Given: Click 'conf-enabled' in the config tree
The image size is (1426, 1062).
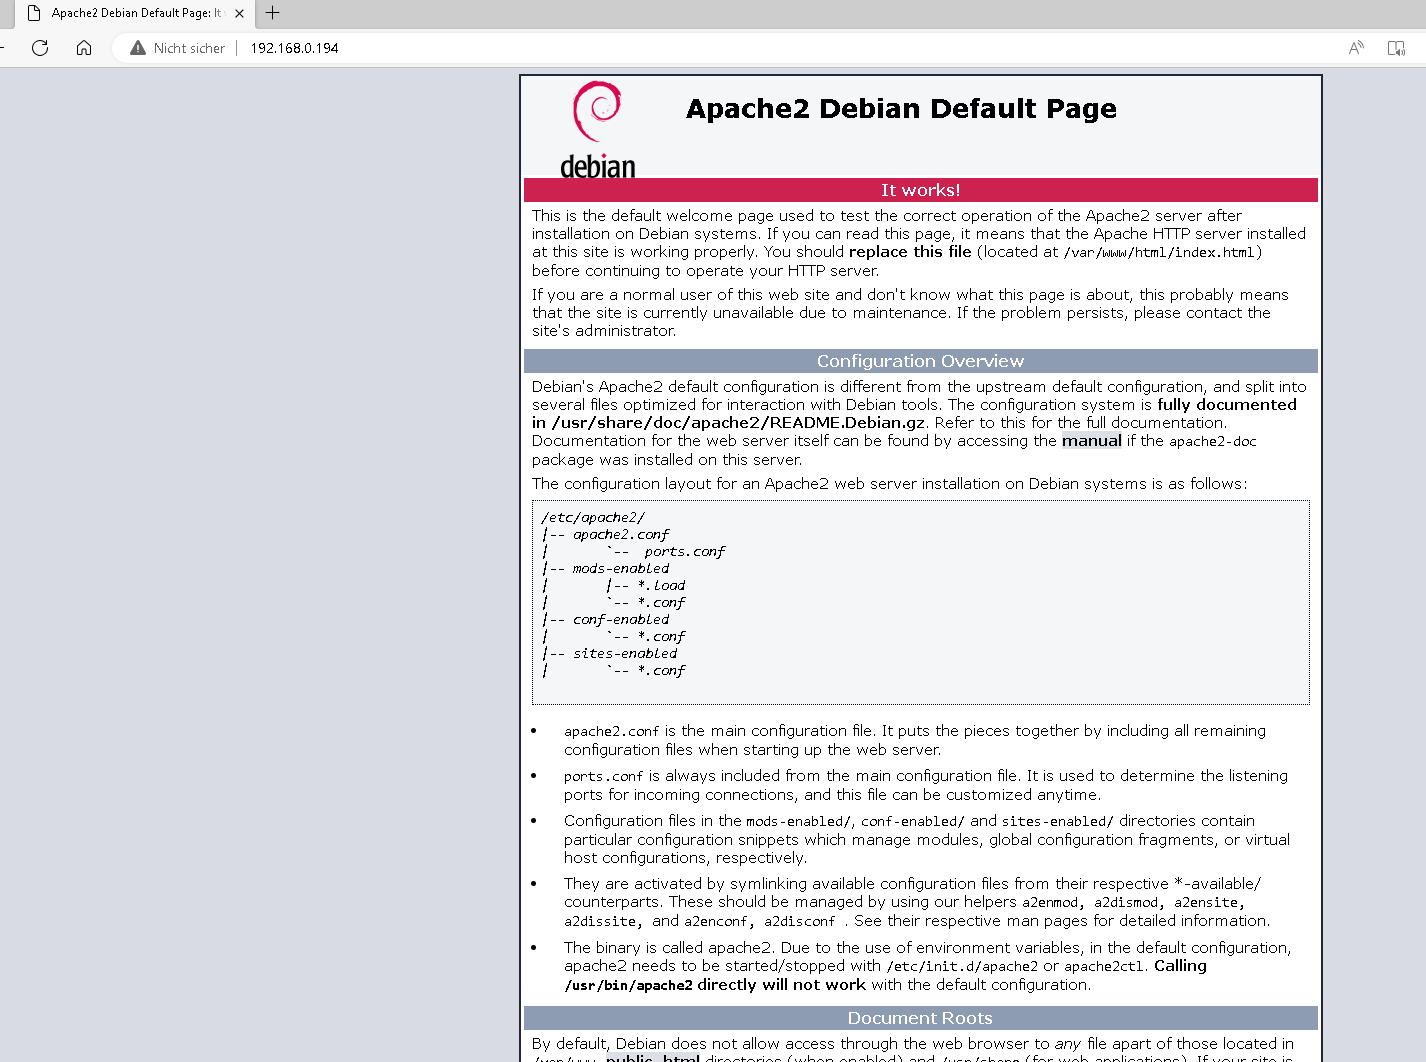Looking at the screenshot, I should click(x=621, y=619).
